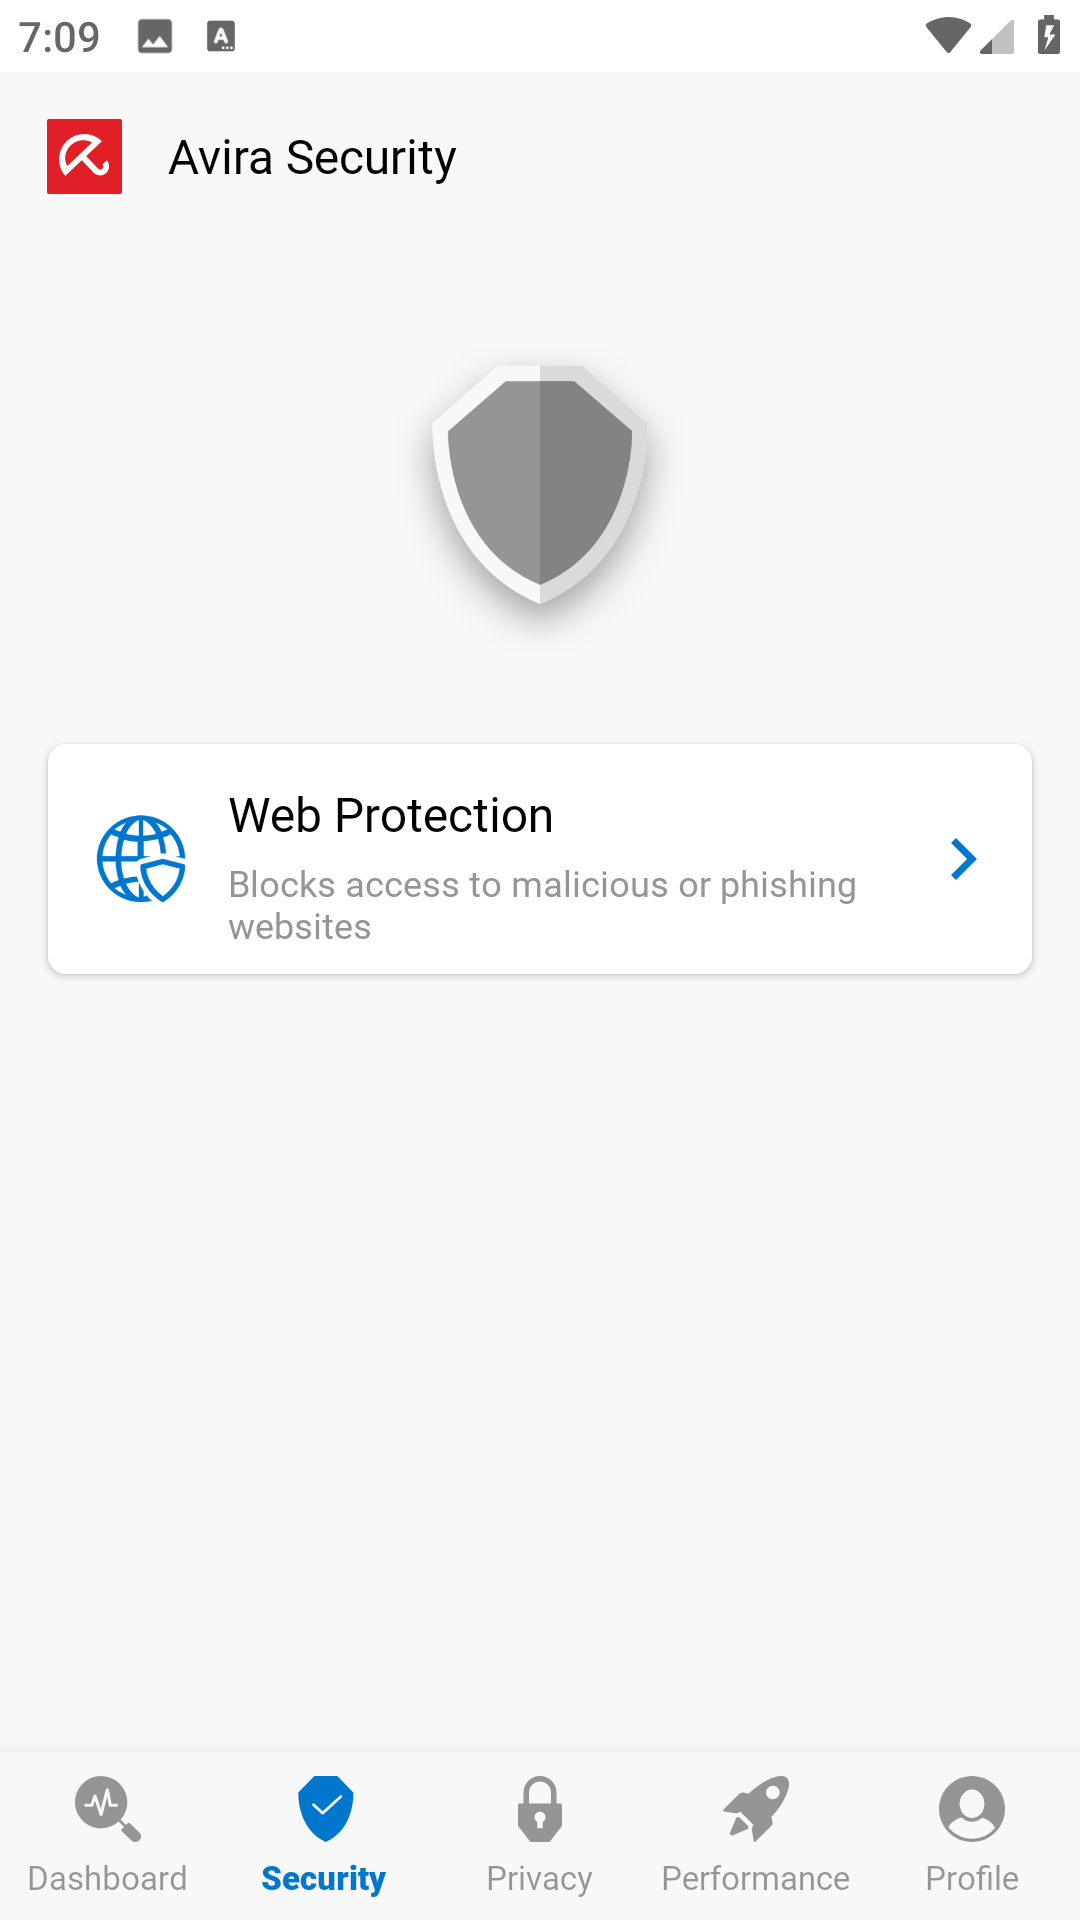
Task: Open the Web Protection title
Action: 391,815
